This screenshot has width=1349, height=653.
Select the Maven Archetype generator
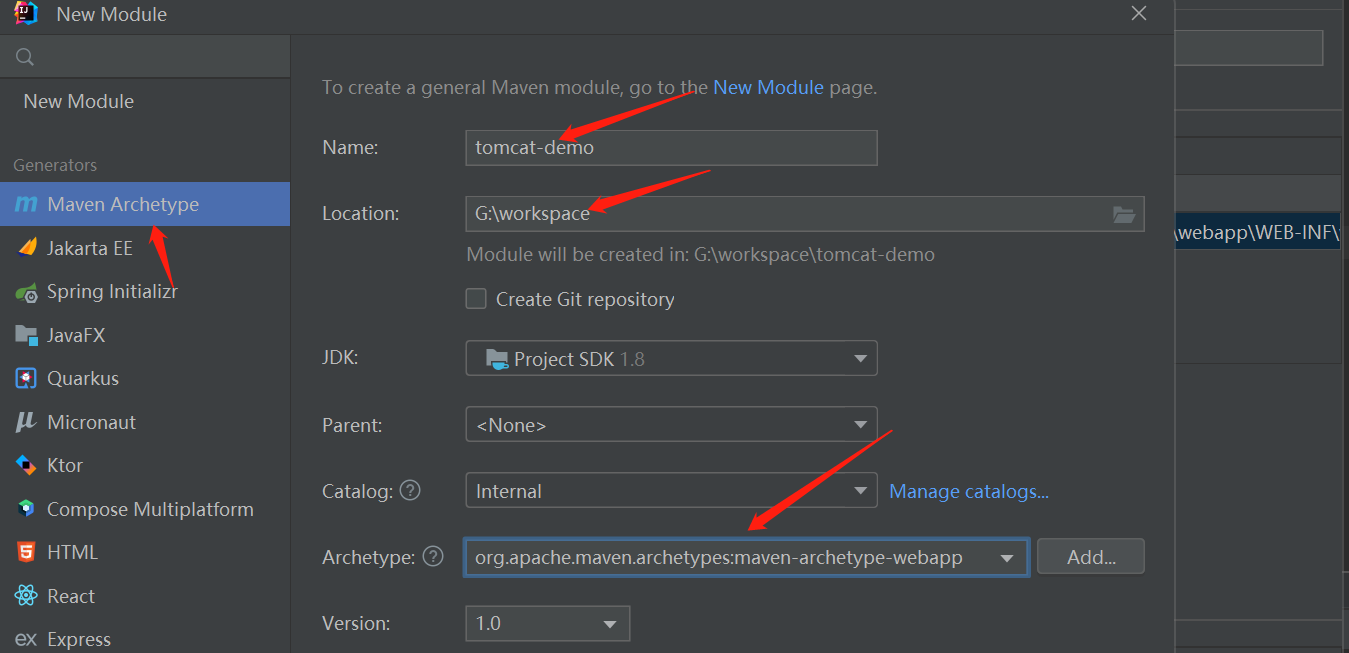145,204
